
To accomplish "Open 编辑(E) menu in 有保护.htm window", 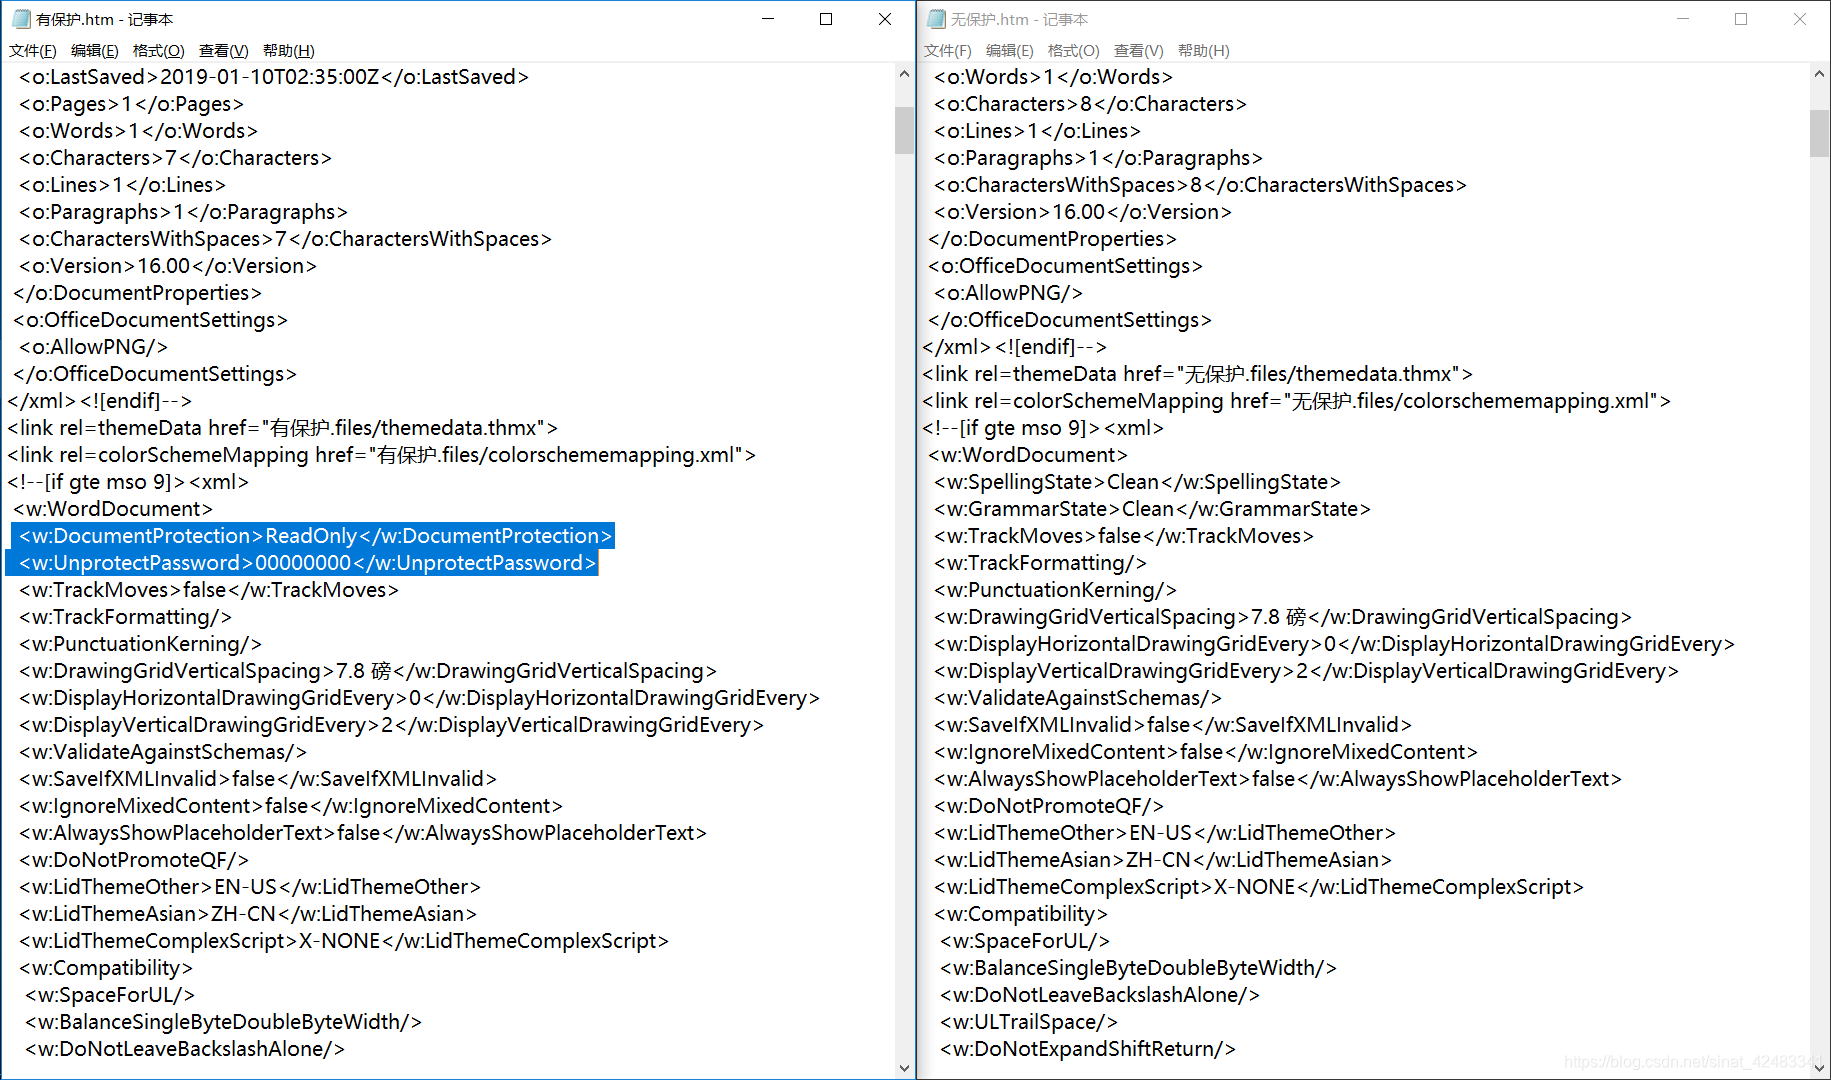I will pos(95,50).
